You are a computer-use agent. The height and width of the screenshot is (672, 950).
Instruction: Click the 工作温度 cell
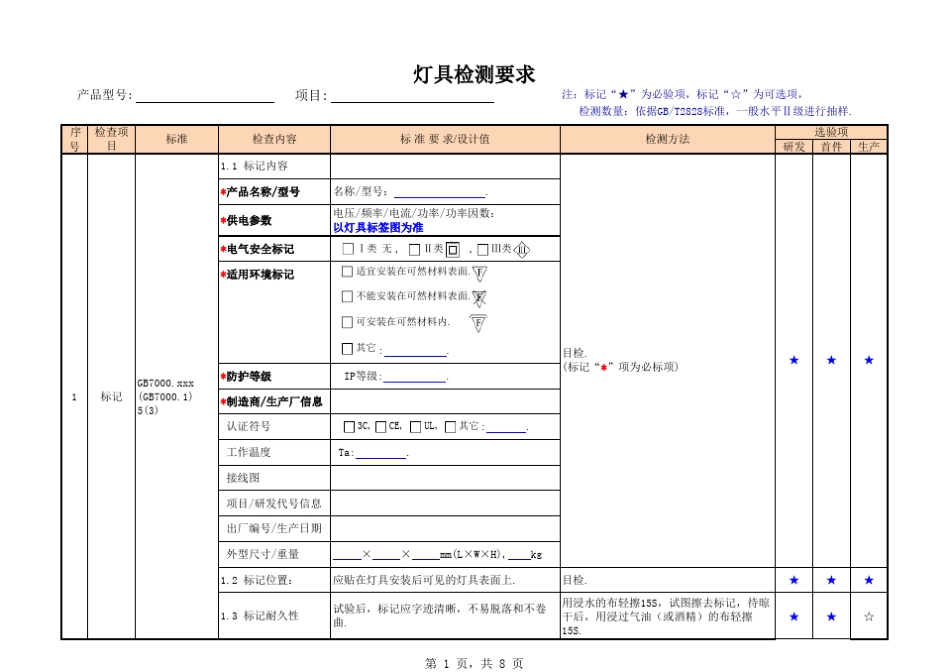274,453
